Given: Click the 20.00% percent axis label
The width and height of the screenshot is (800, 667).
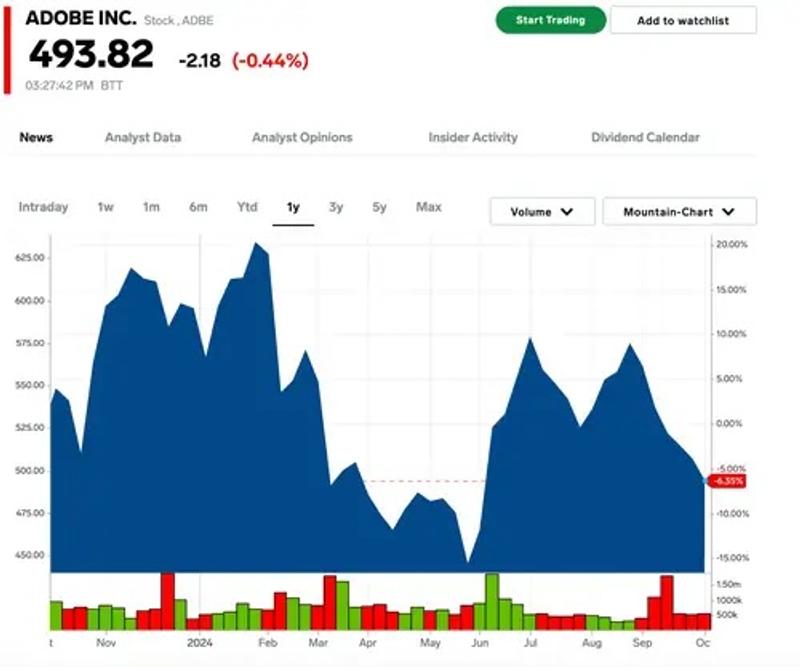Looking at the screenshot, I should tap(732, 244).
